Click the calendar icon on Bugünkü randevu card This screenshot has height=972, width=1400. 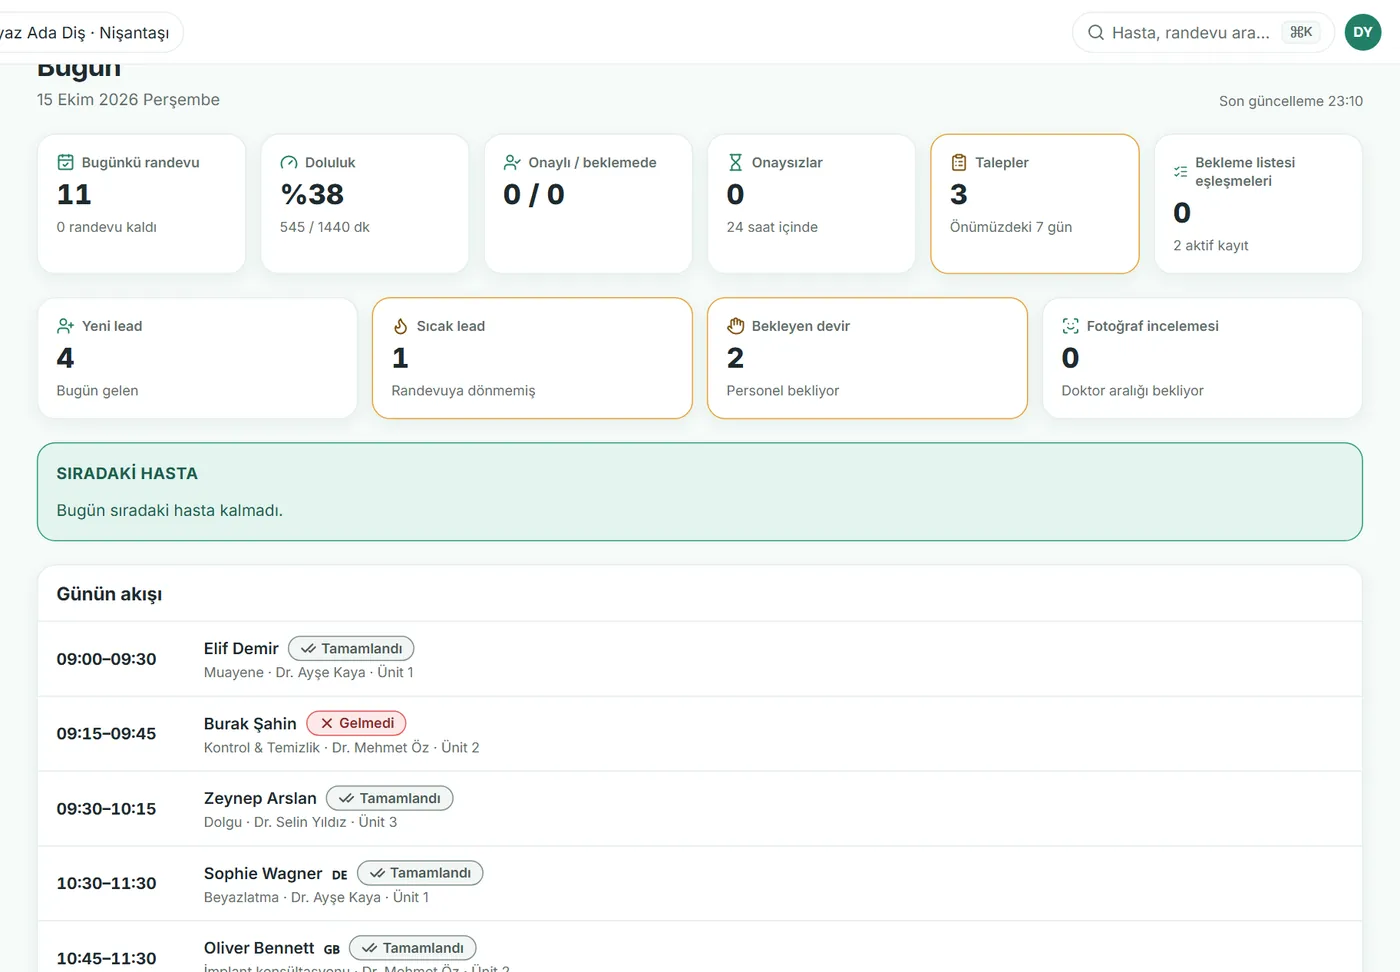(65, 162)
